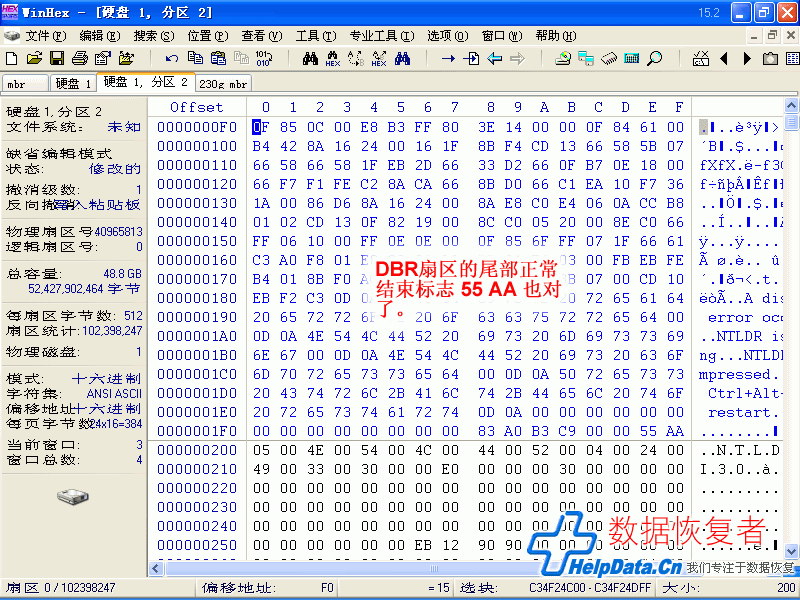Viewport: 800px width, 600px height.
Task: Click the '未知' file system value
Action: [x=124, y=127]
